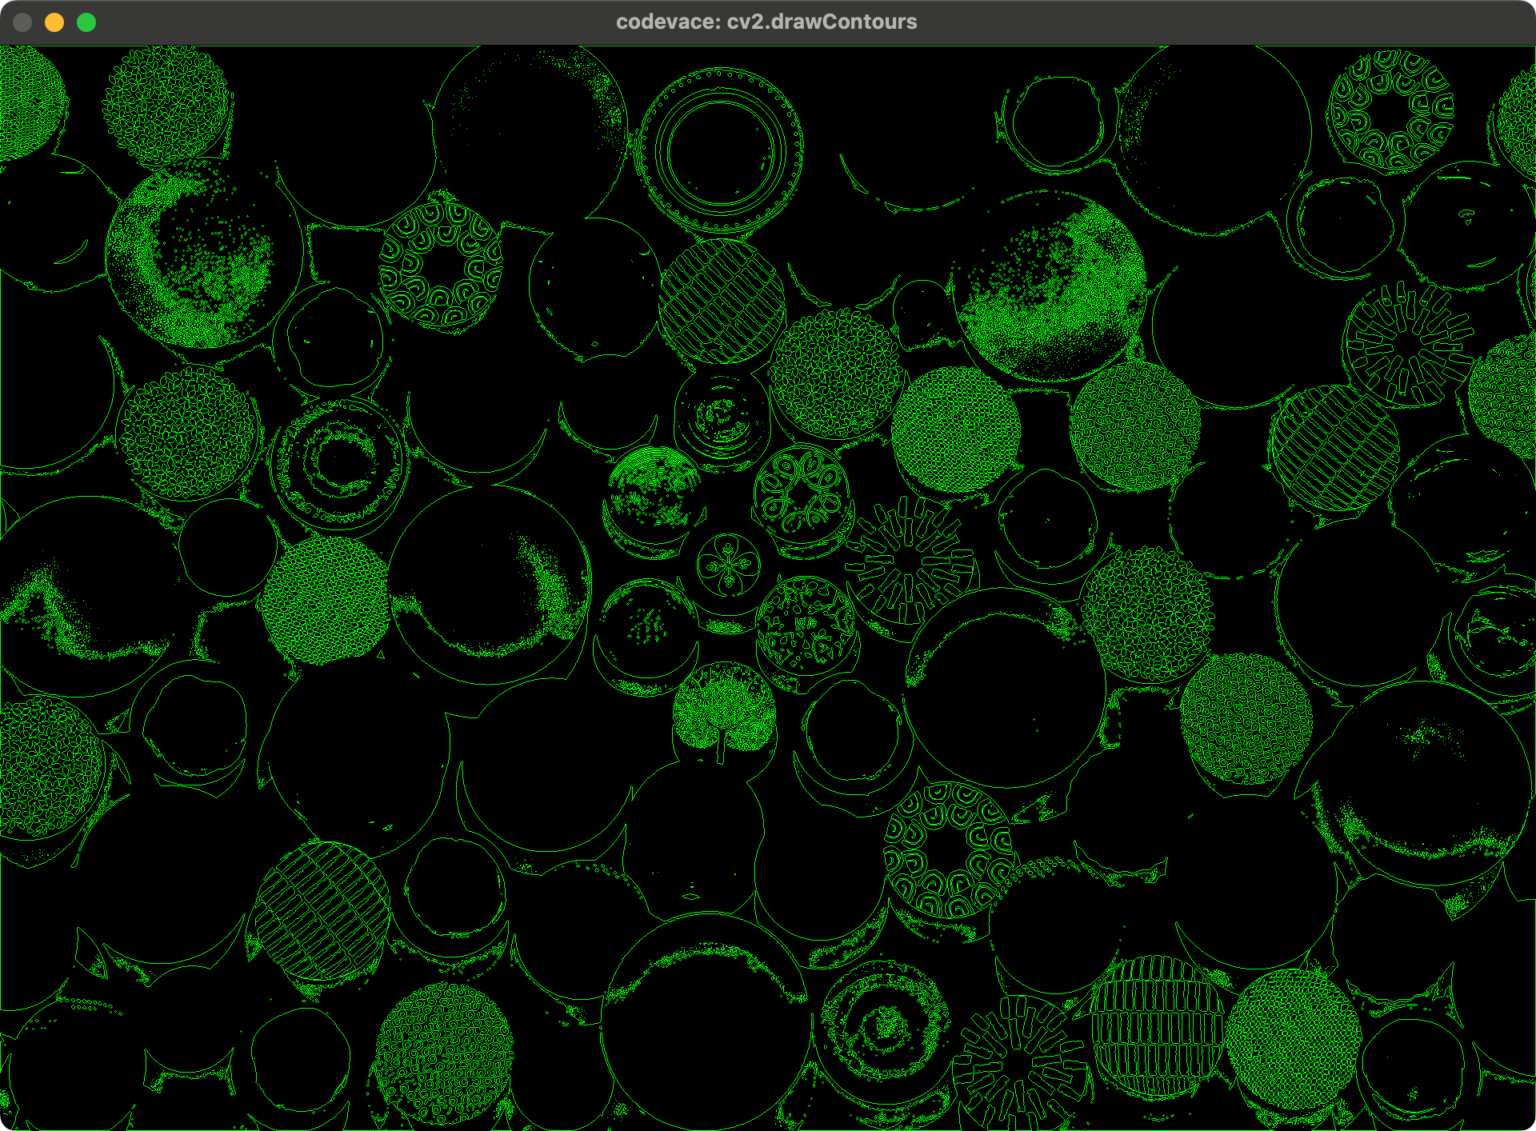Select the small four-petal flower medallion contour

728,565
